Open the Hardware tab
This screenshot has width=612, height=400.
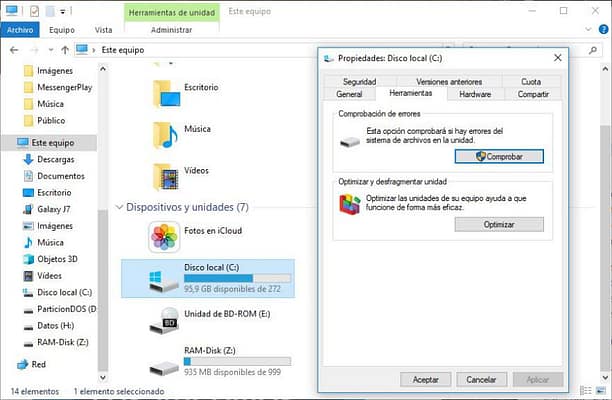[x=475, y=94]
